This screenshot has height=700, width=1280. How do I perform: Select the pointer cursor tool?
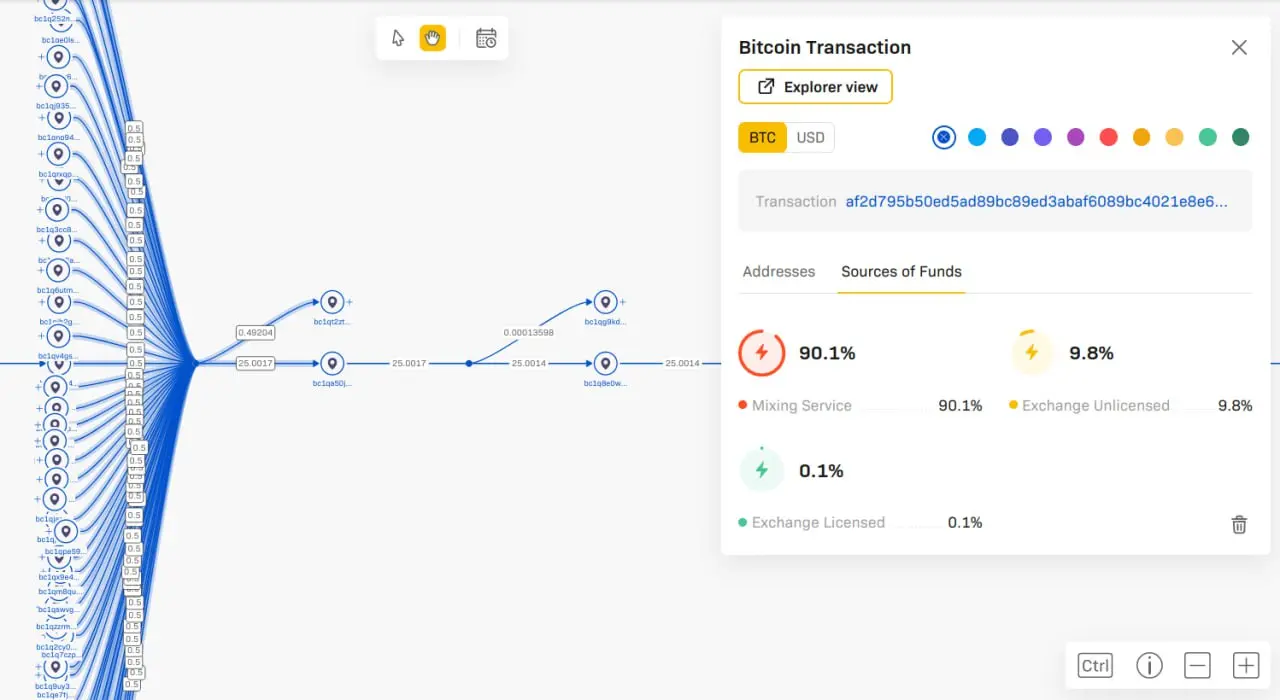tap(398, 38)
